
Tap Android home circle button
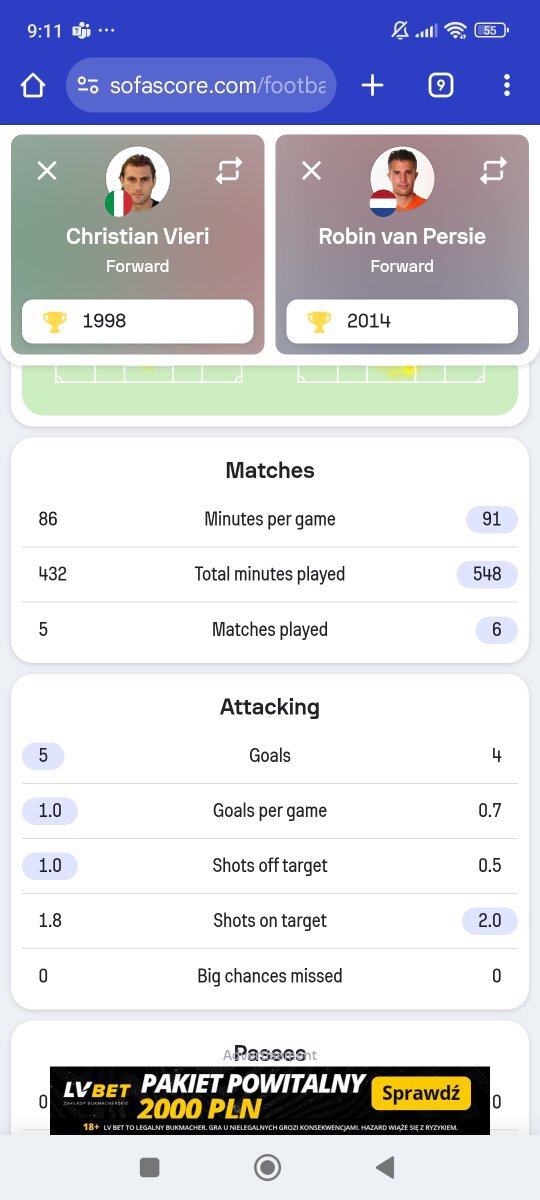(x=267, y=1167)
